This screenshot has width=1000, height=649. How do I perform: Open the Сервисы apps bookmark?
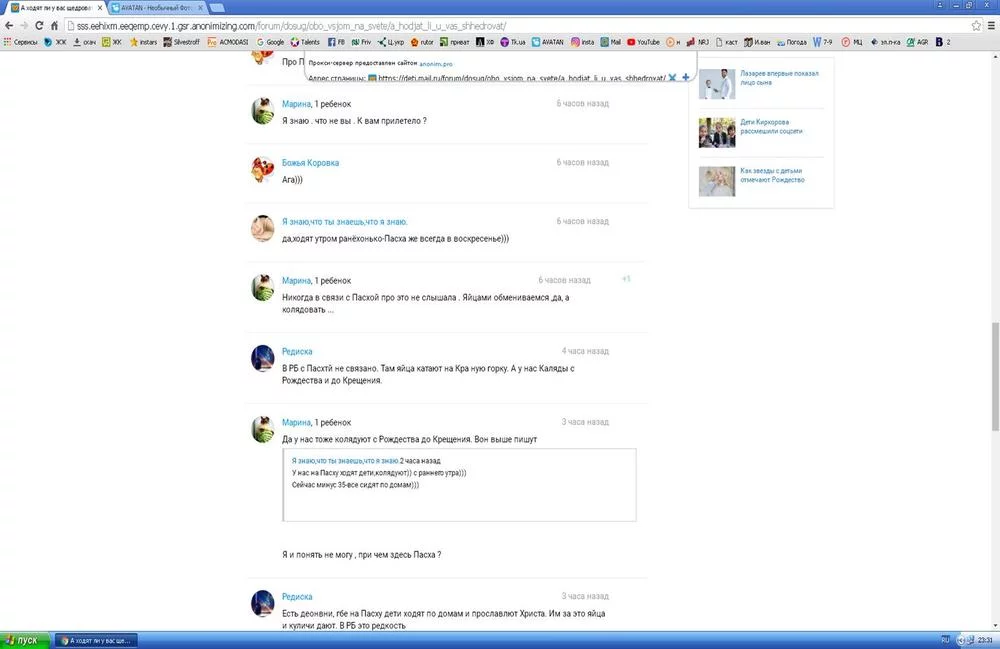pos(21,42)
